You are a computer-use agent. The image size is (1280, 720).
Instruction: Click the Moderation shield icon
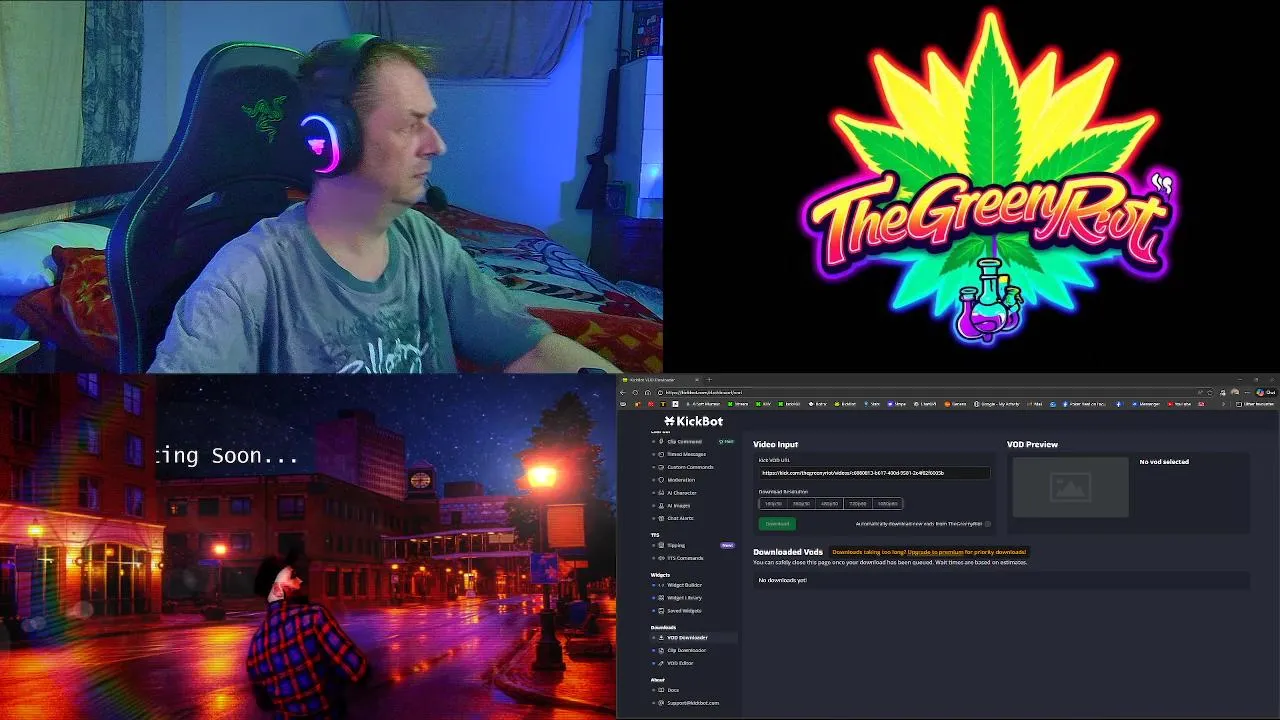click(x=661, y=480)
